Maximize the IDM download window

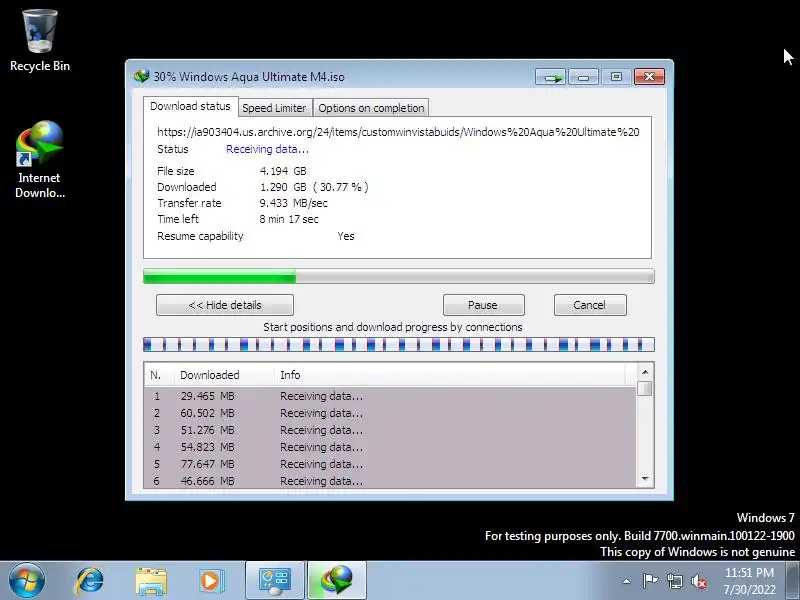(x=616, y=77)
